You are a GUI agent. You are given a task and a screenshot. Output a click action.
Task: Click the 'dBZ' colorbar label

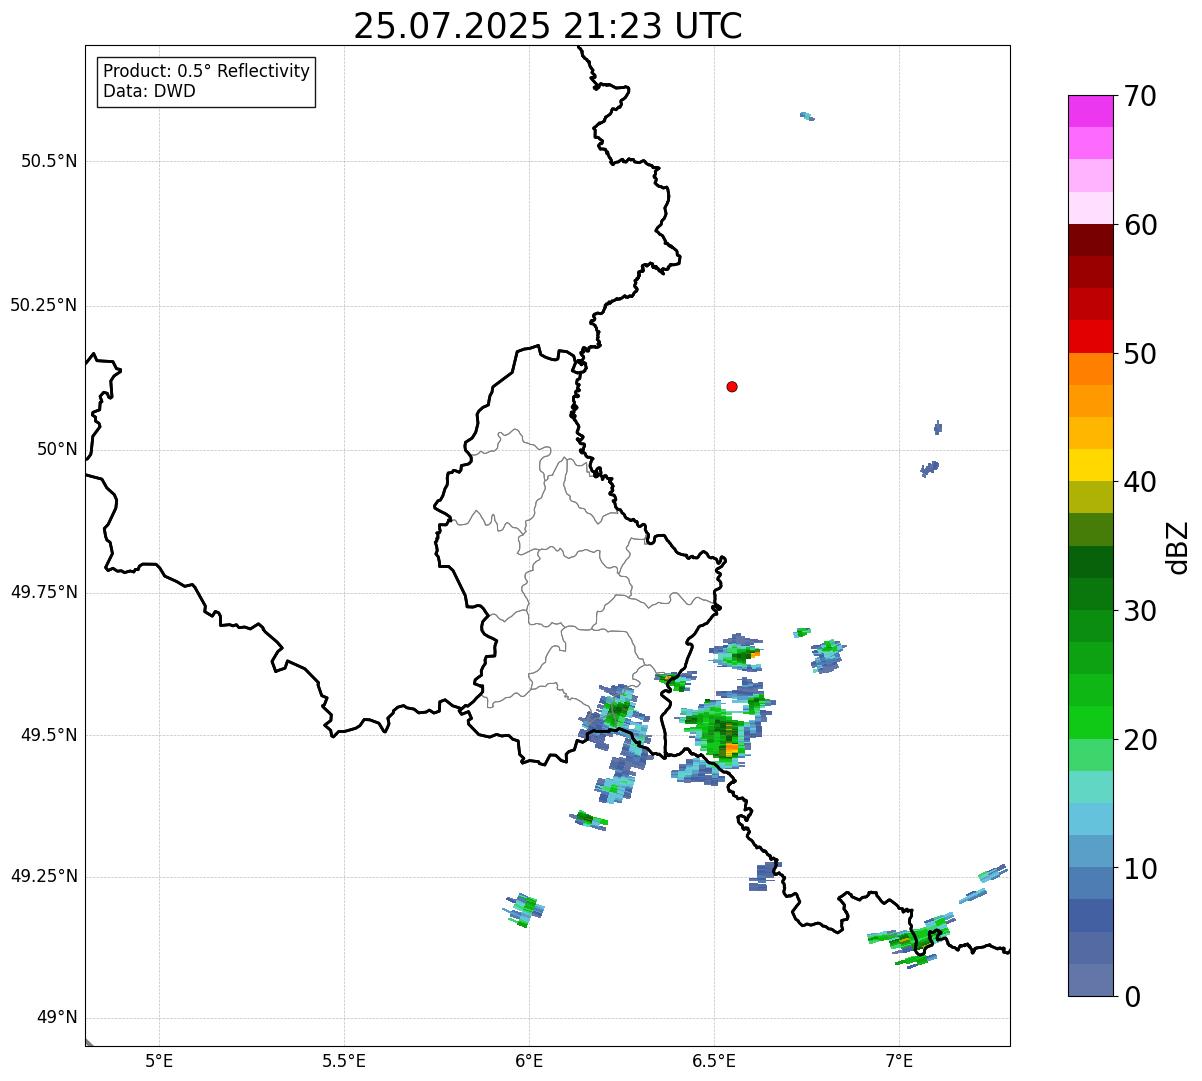click(x=1178, y=546)
